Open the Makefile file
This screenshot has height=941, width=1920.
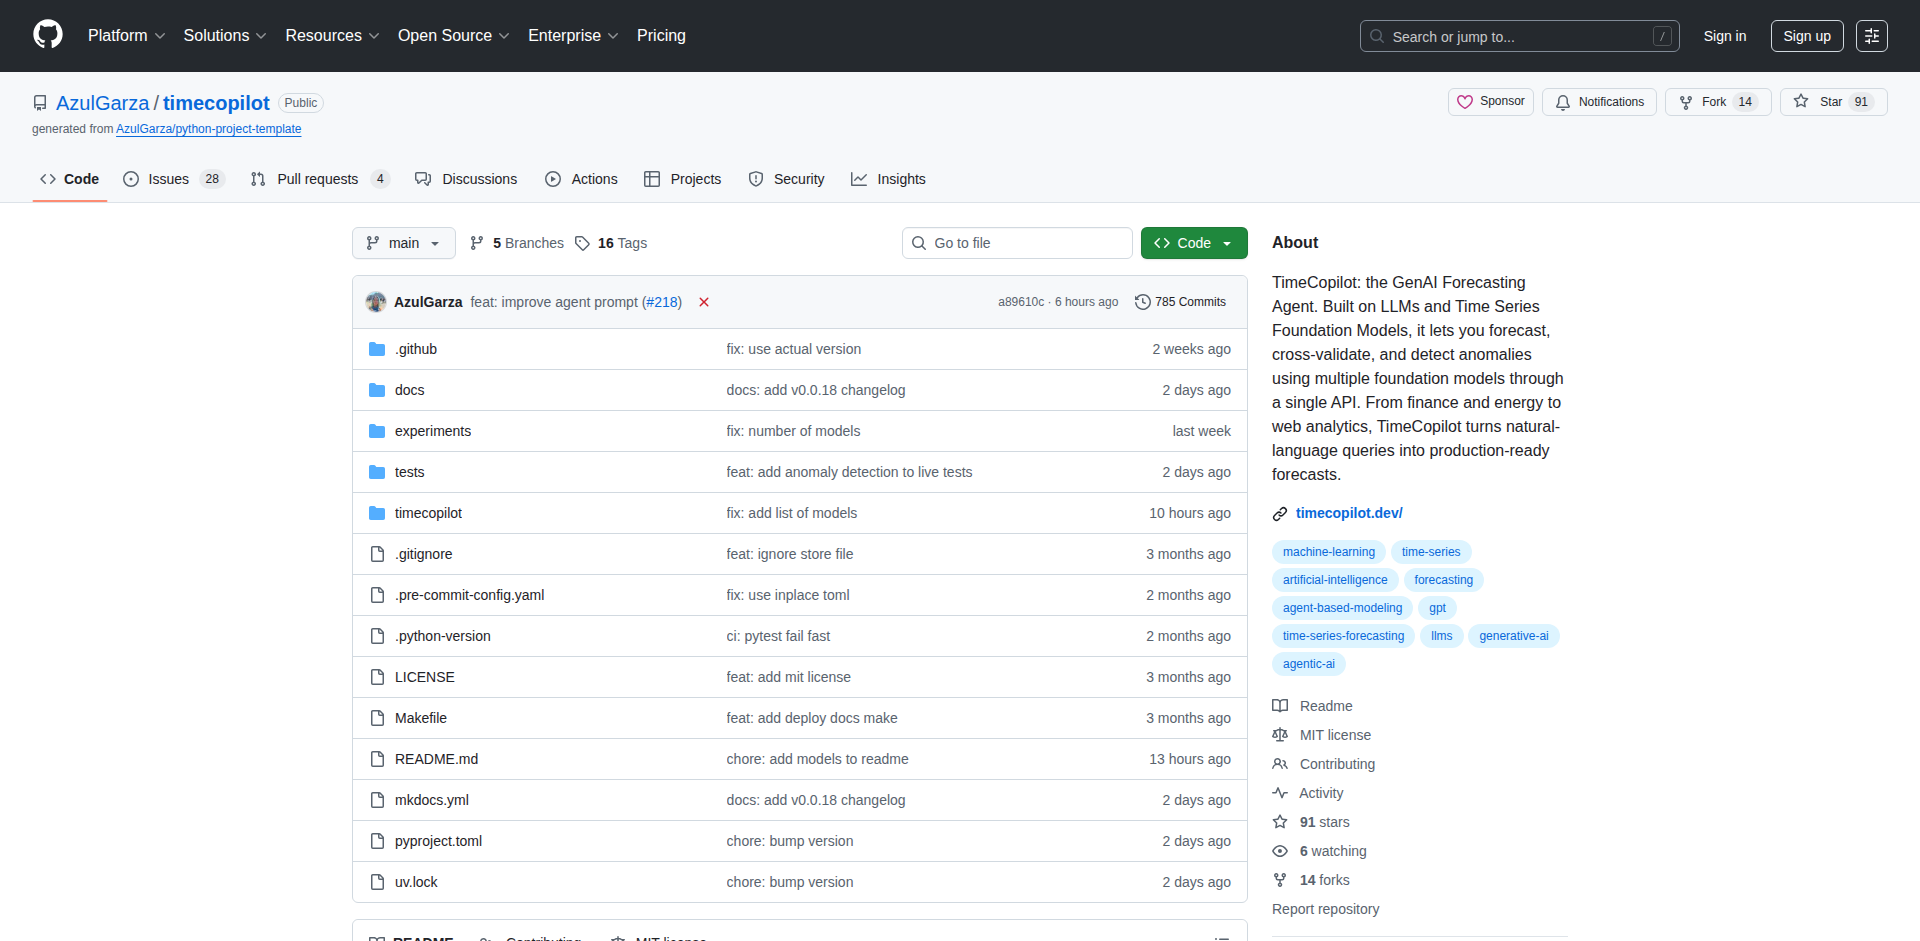(421, 718)
